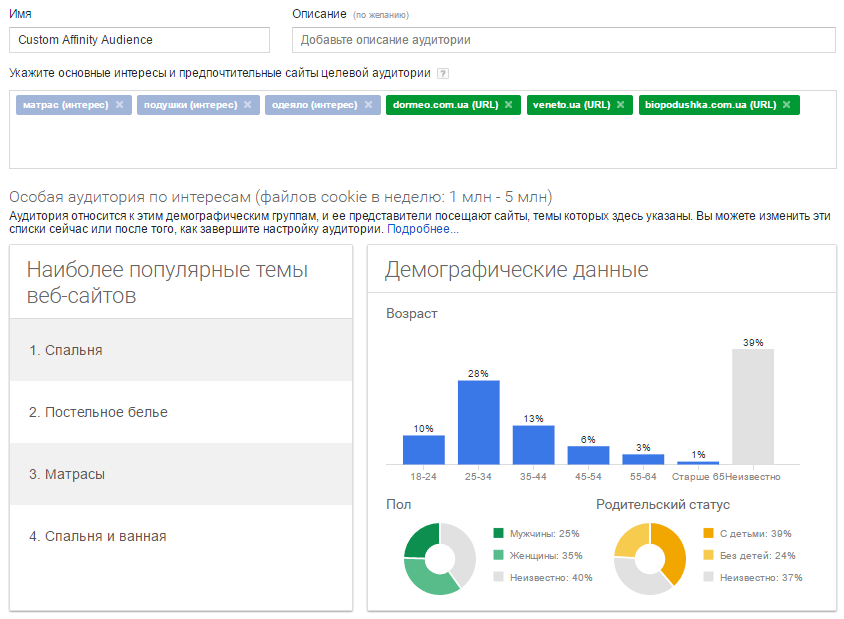Click the green «Мужчины: 25%» color square

[x=496, y=533]
